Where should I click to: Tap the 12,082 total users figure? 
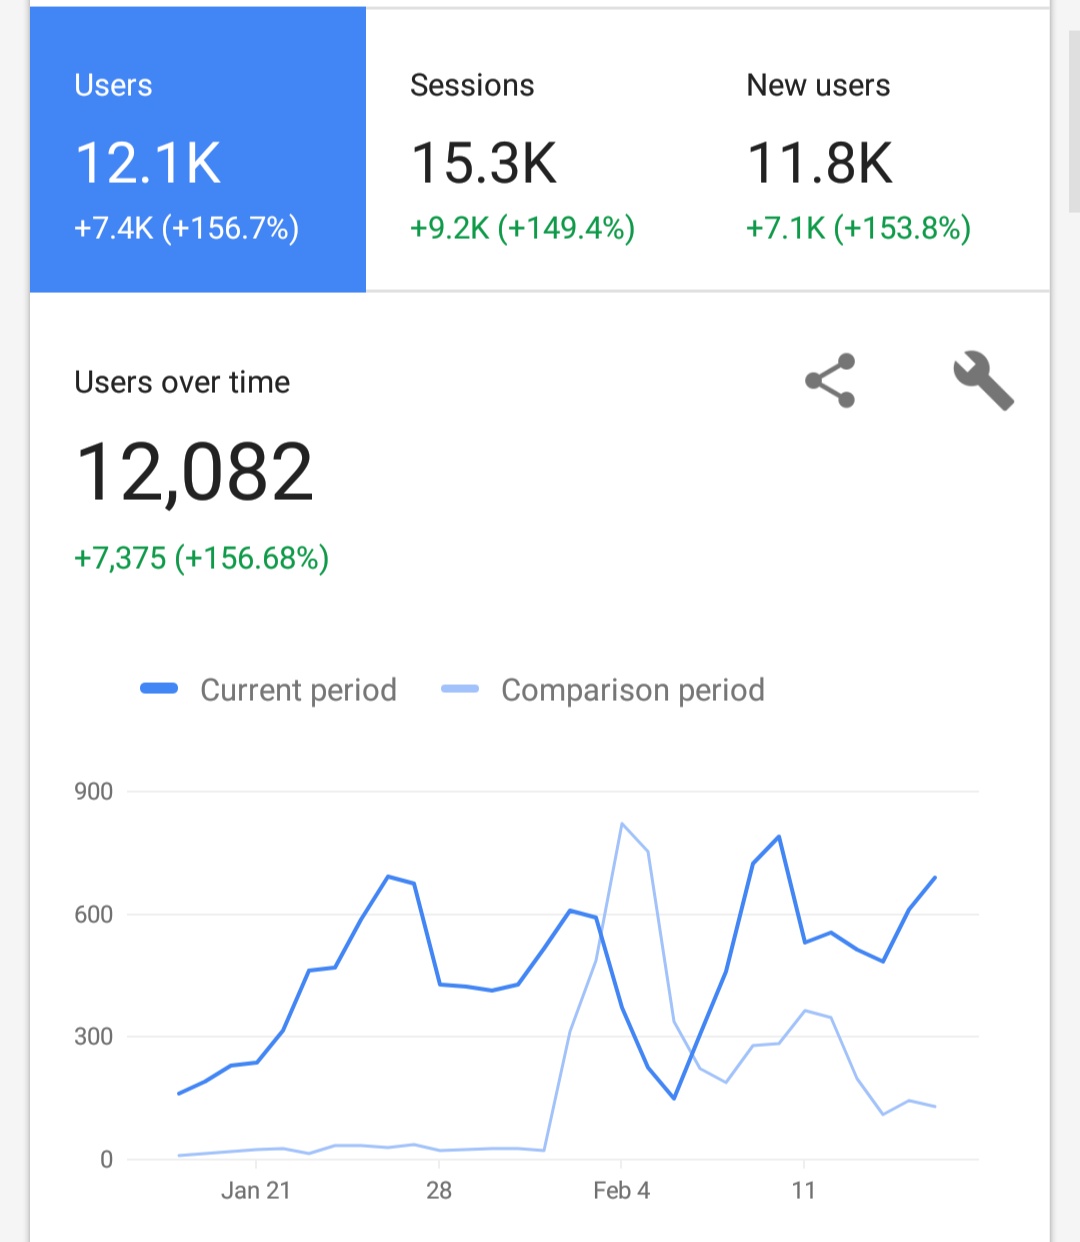[195, 472]
